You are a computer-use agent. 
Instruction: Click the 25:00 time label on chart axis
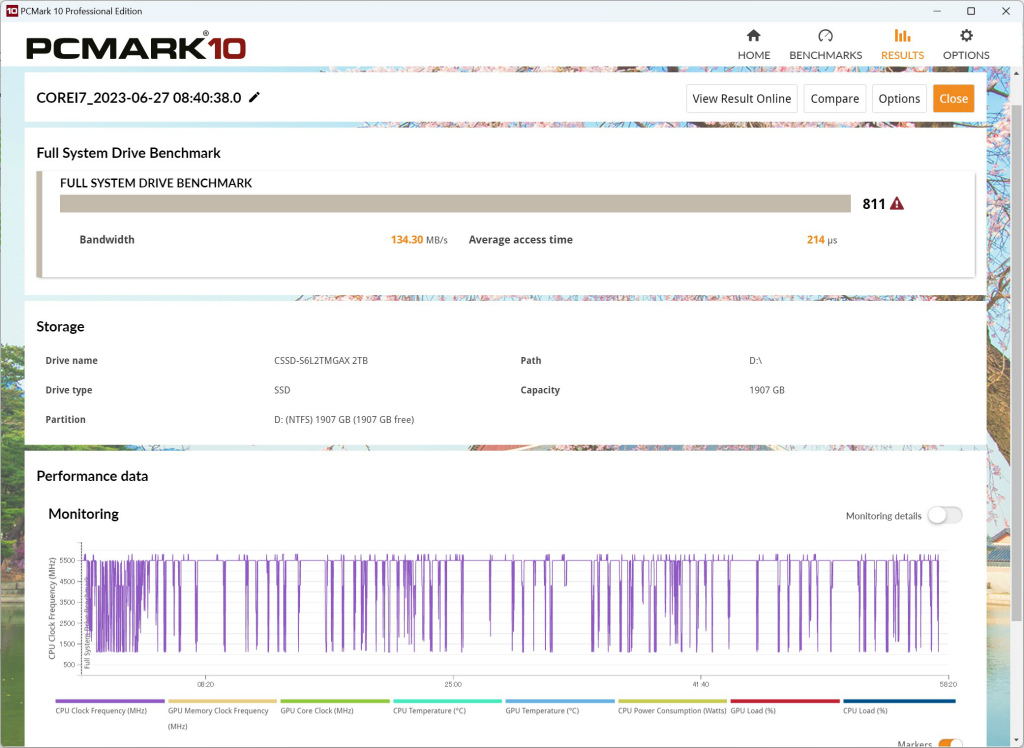tap(453, 685)
